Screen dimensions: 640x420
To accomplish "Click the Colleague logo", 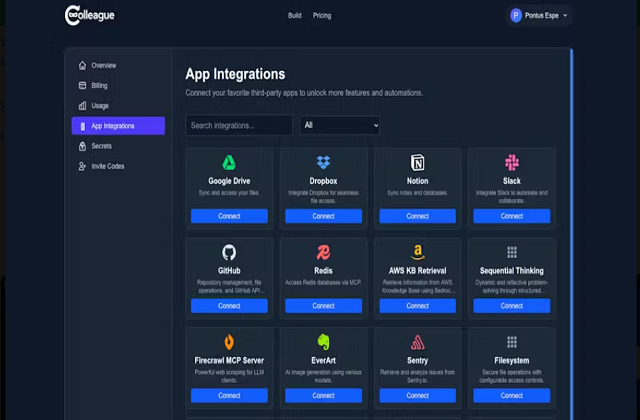I will (90, 16).
